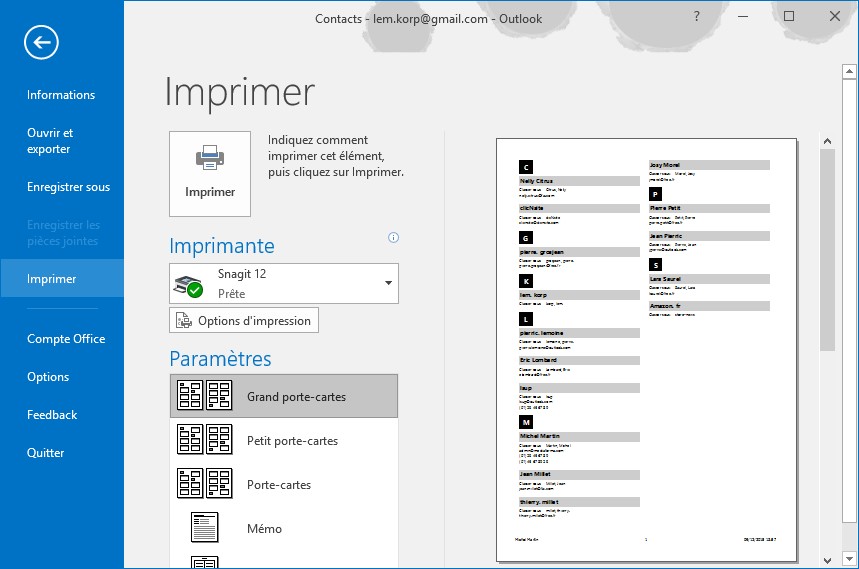Screen dimensions: 859x569
Task: Open Outlook Options from sidebar
Action: coord(48,377)
